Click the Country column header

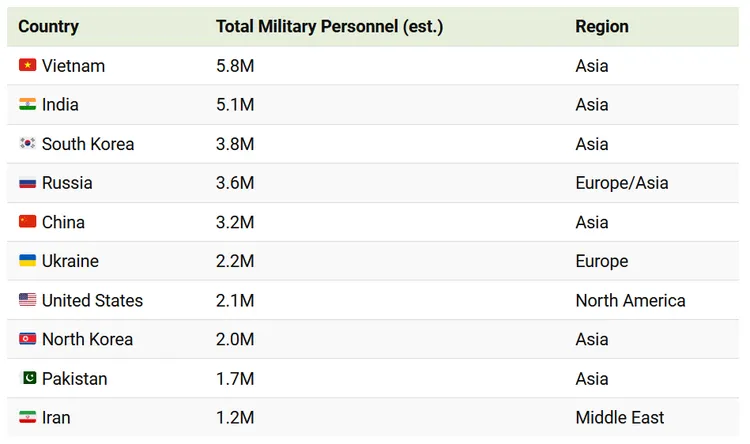[x=48, y=26]
